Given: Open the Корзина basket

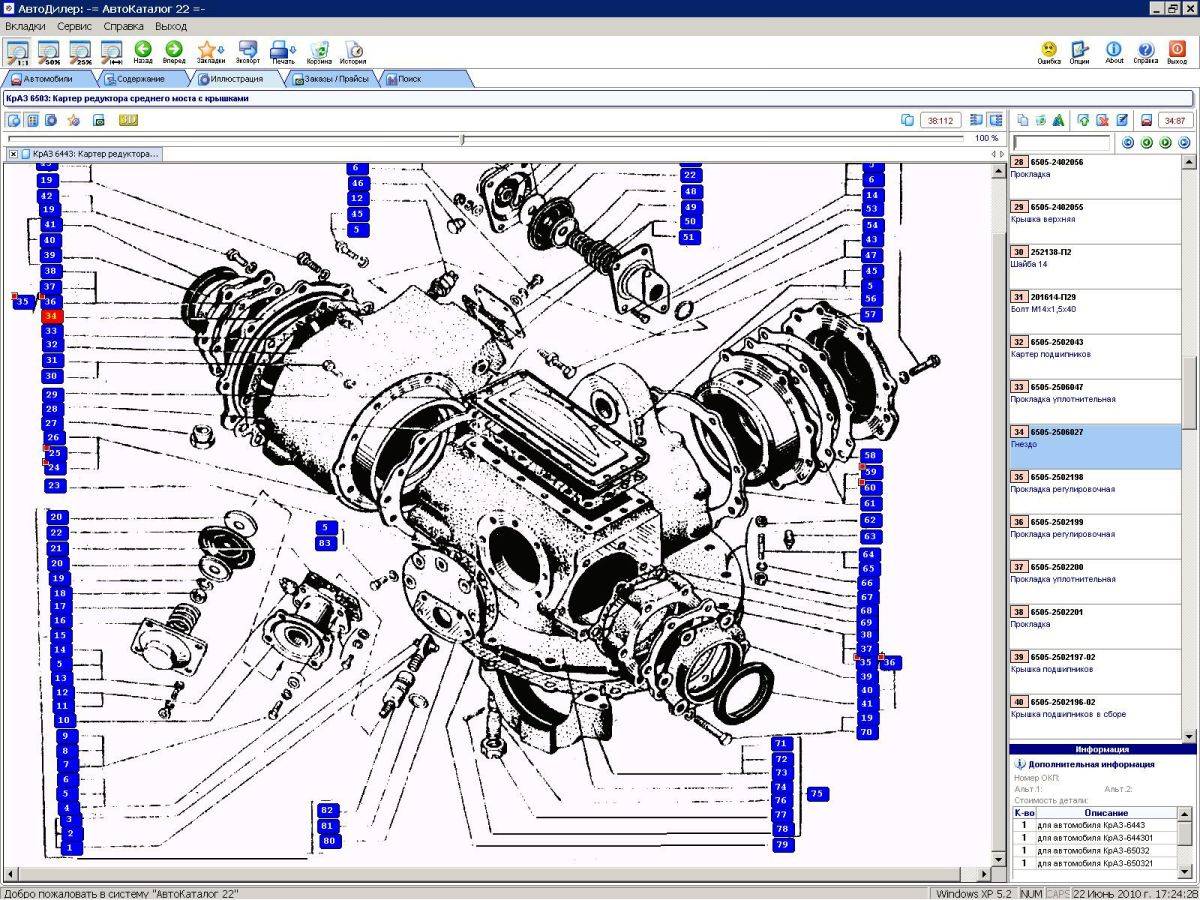Looking at the screenshot, I should pyautogui.click(x=320, y=52).
